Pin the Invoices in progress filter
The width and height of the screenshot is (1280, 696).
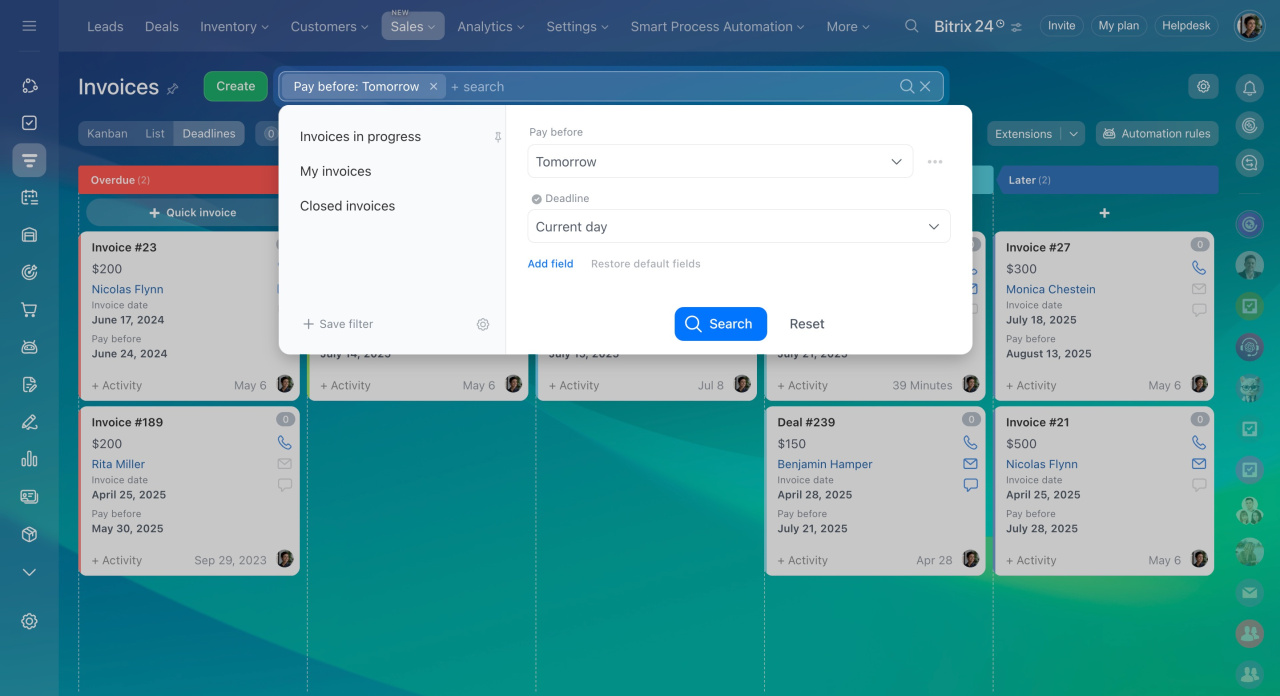coord(498,137)
